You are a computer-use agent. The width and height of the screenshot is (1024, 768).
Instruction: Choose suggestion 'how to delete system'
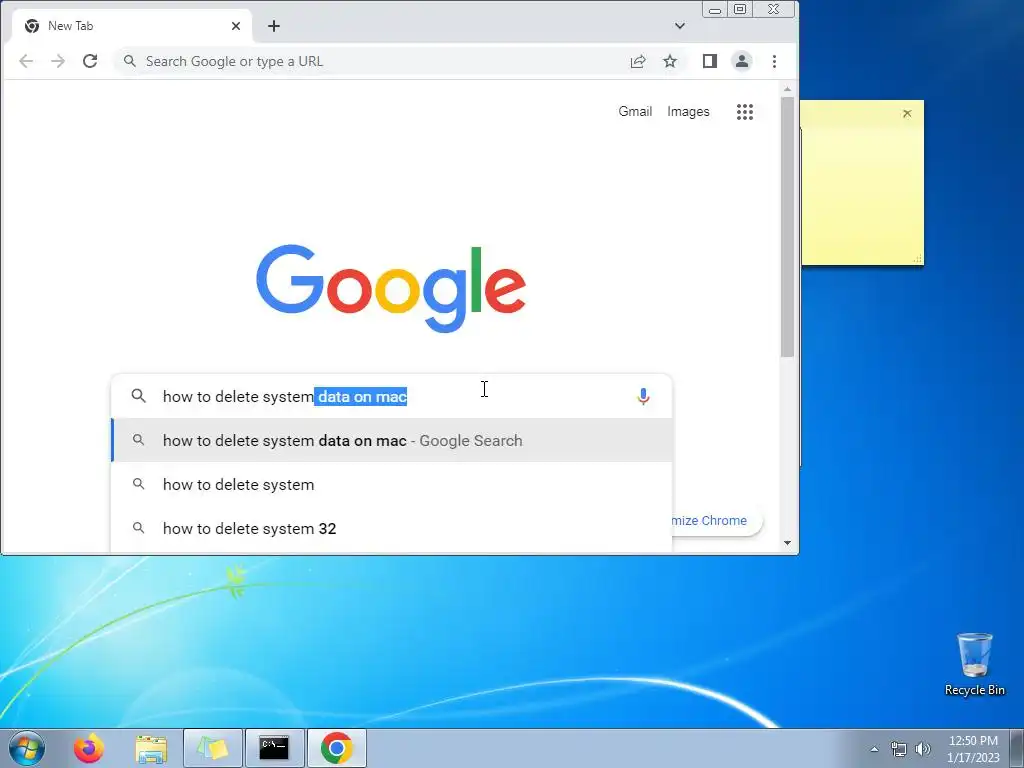click(x=392, y=485)
